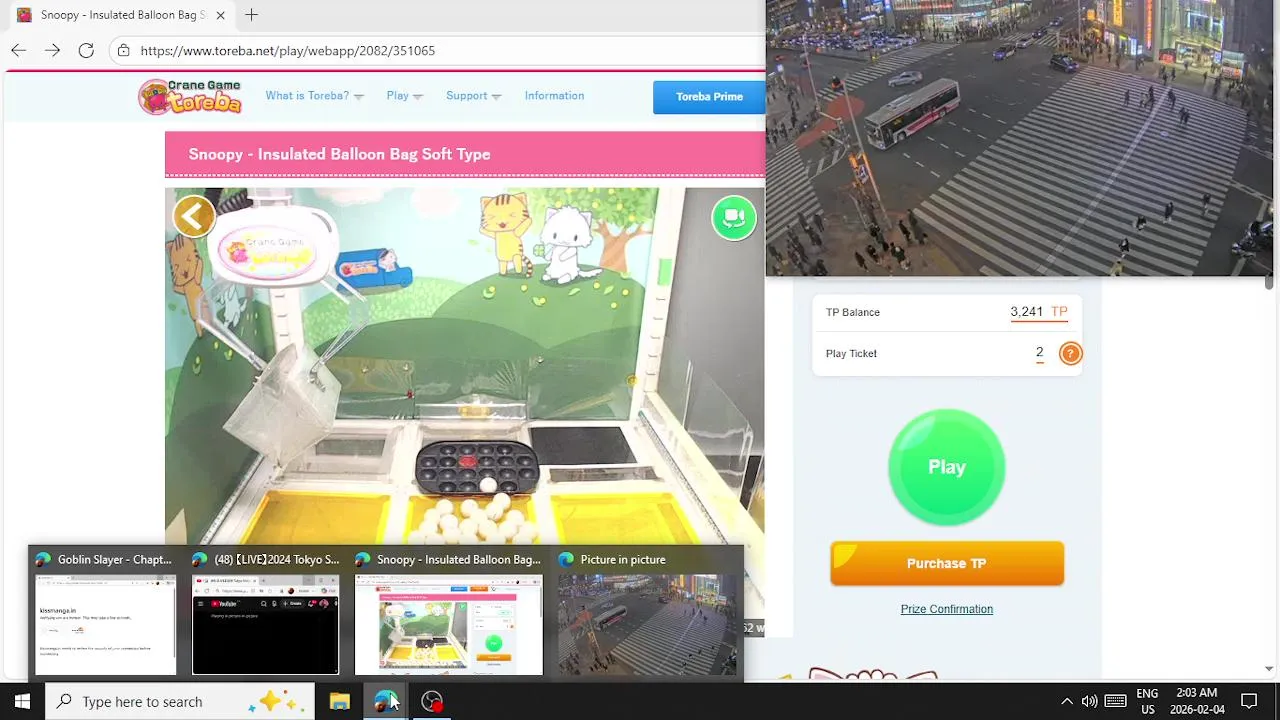
Task: Select the Snoopy Insulated Balloon Bag tab
Action: coord(122,15)
